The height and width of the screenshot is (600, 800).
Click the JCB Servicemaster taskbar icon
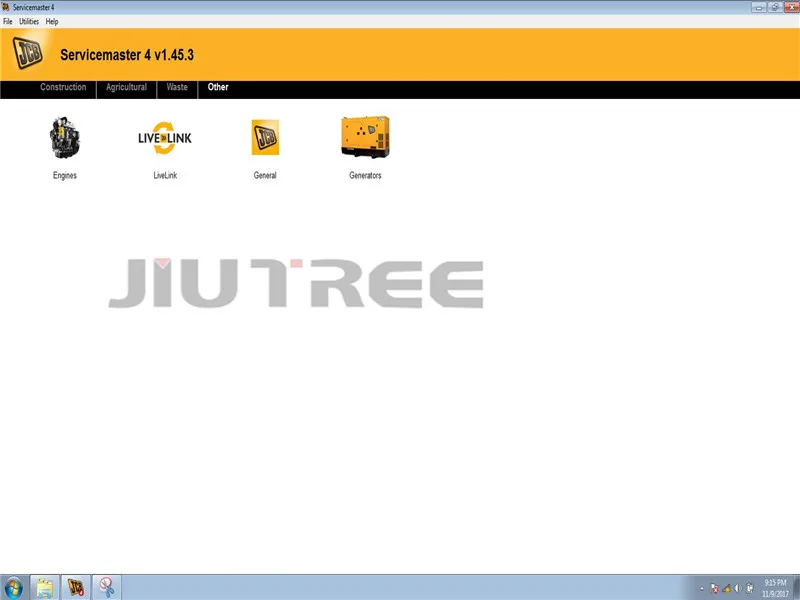[x=76, y=588]
